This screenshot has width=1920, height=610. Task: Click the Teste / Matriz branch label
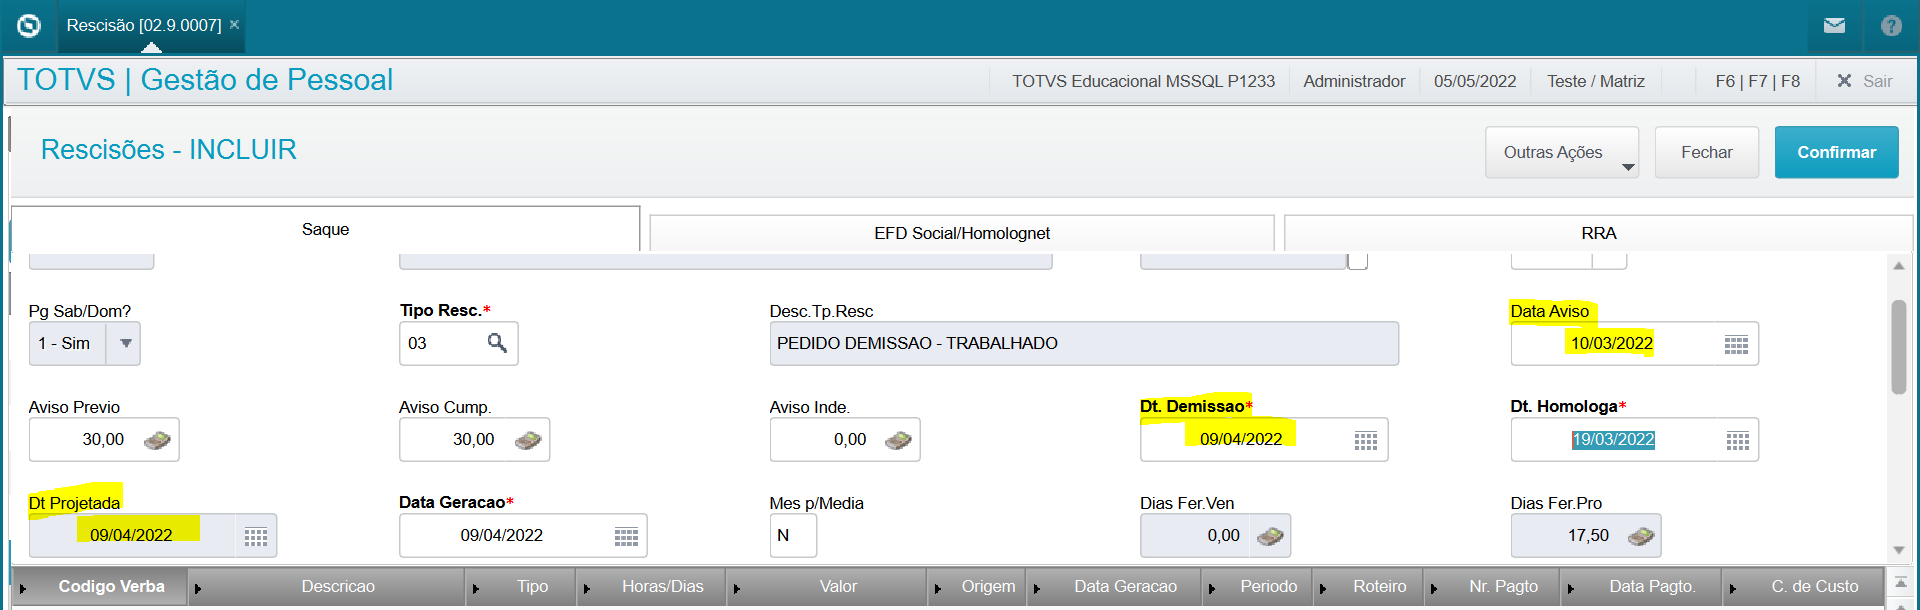pyautogui.click(x=1595, y=81)
